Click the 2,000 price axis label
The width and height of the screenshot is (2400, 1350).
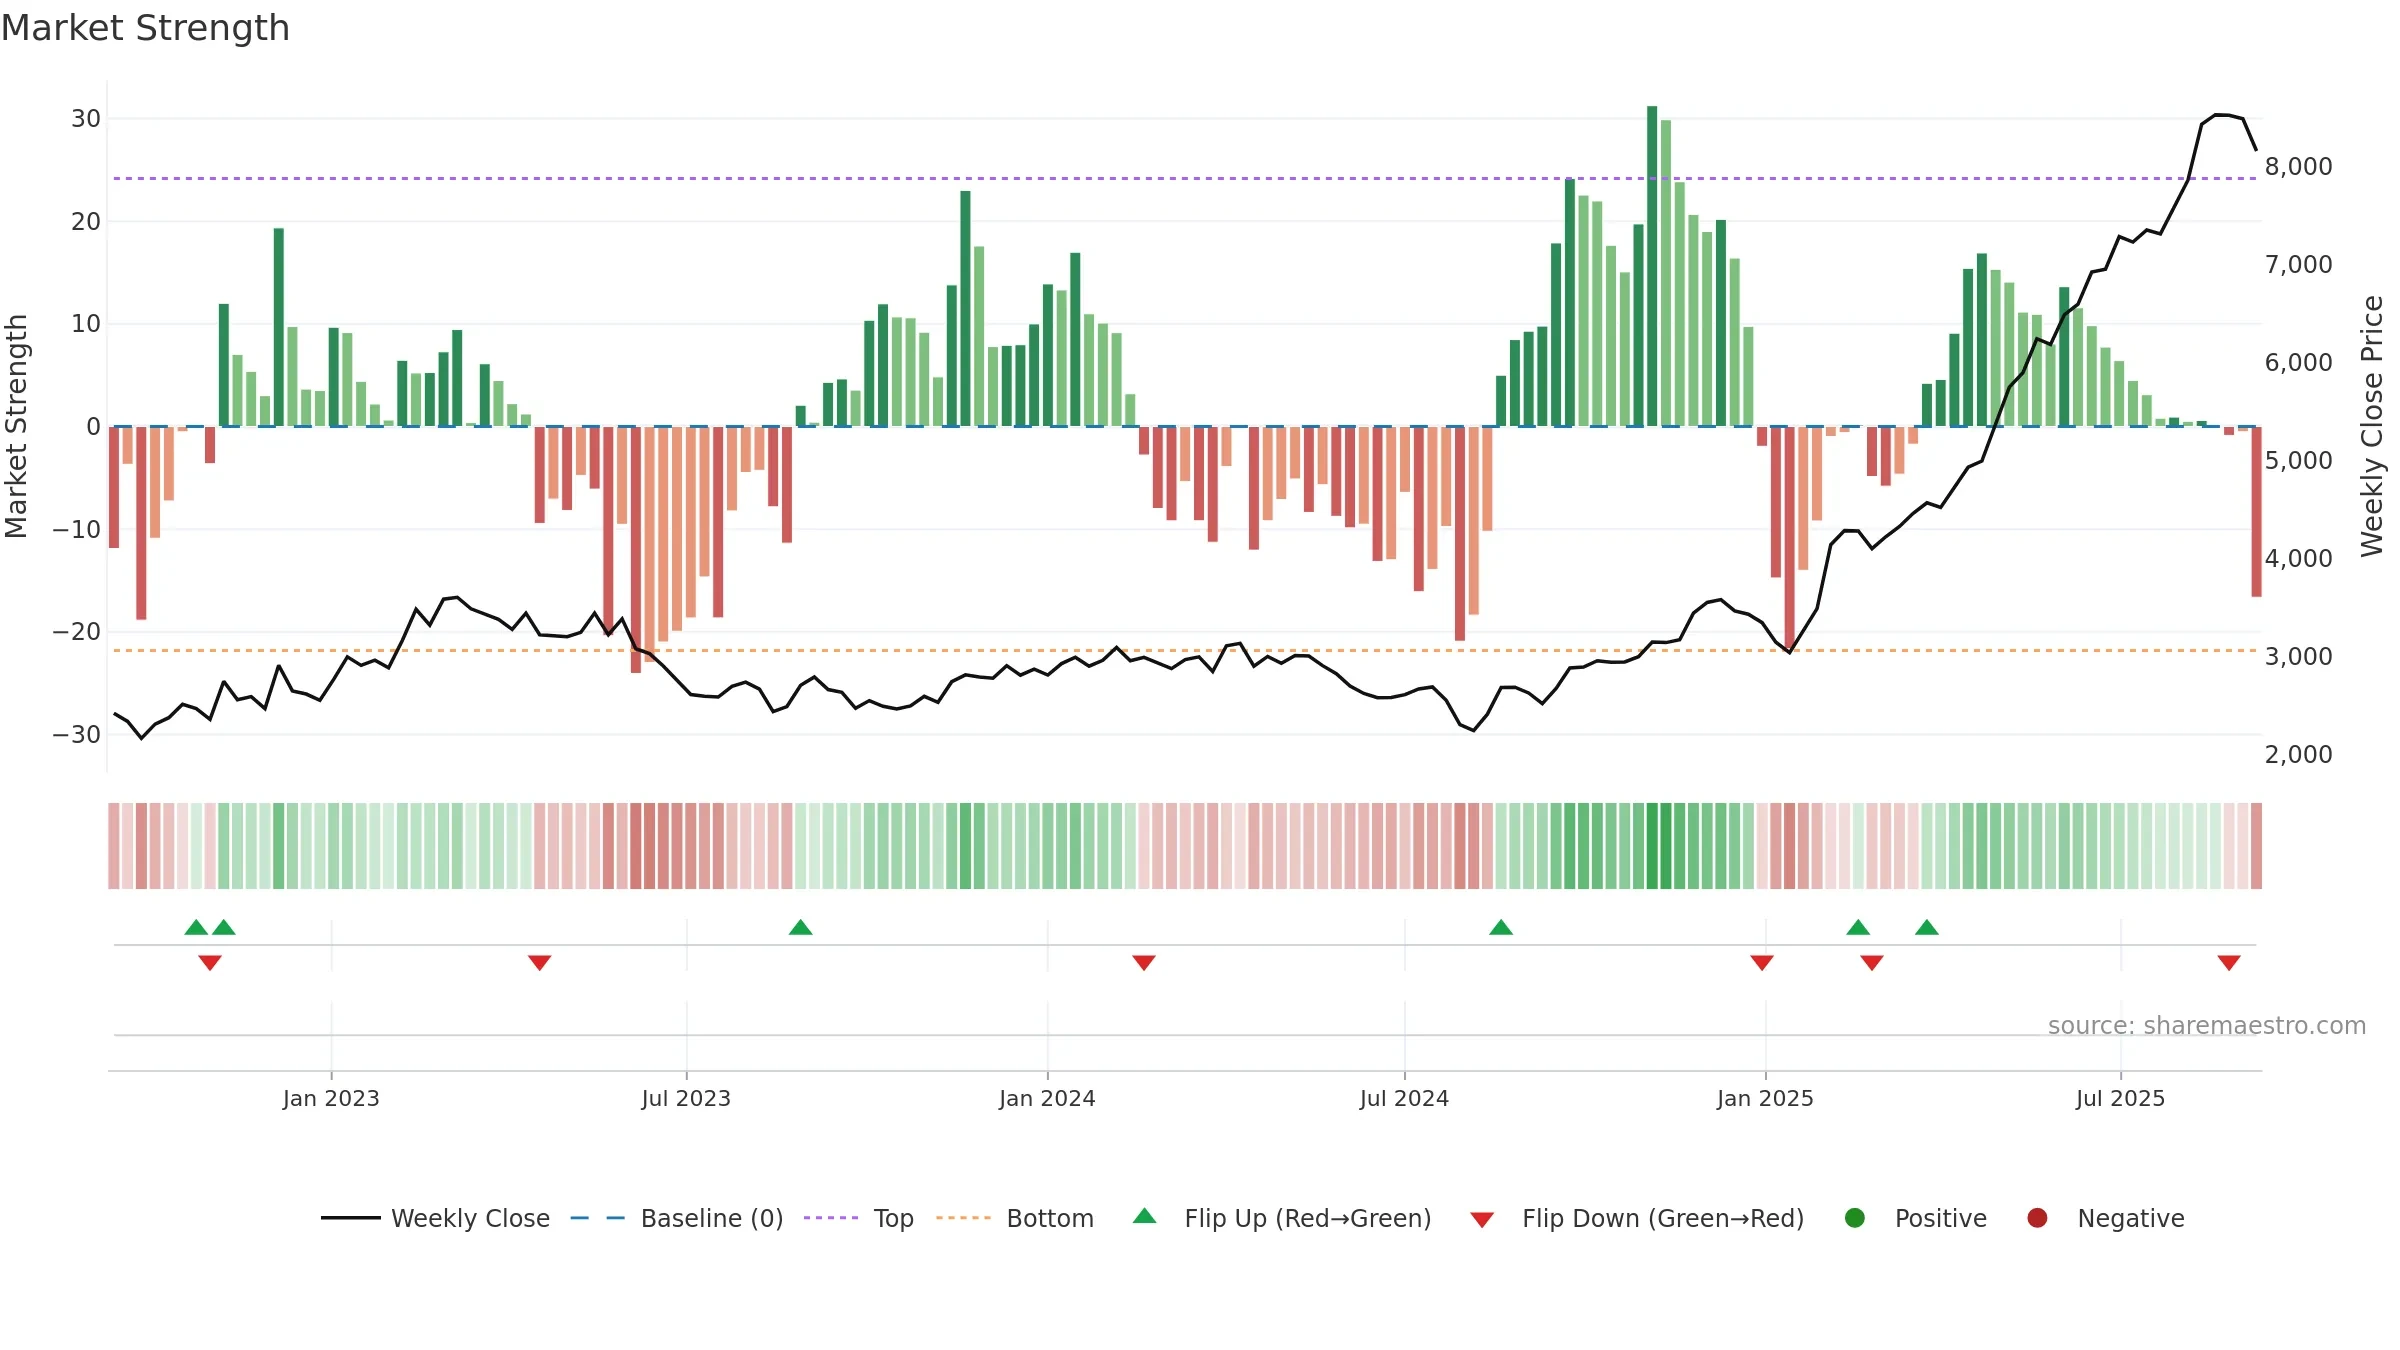coord(2298,754)
